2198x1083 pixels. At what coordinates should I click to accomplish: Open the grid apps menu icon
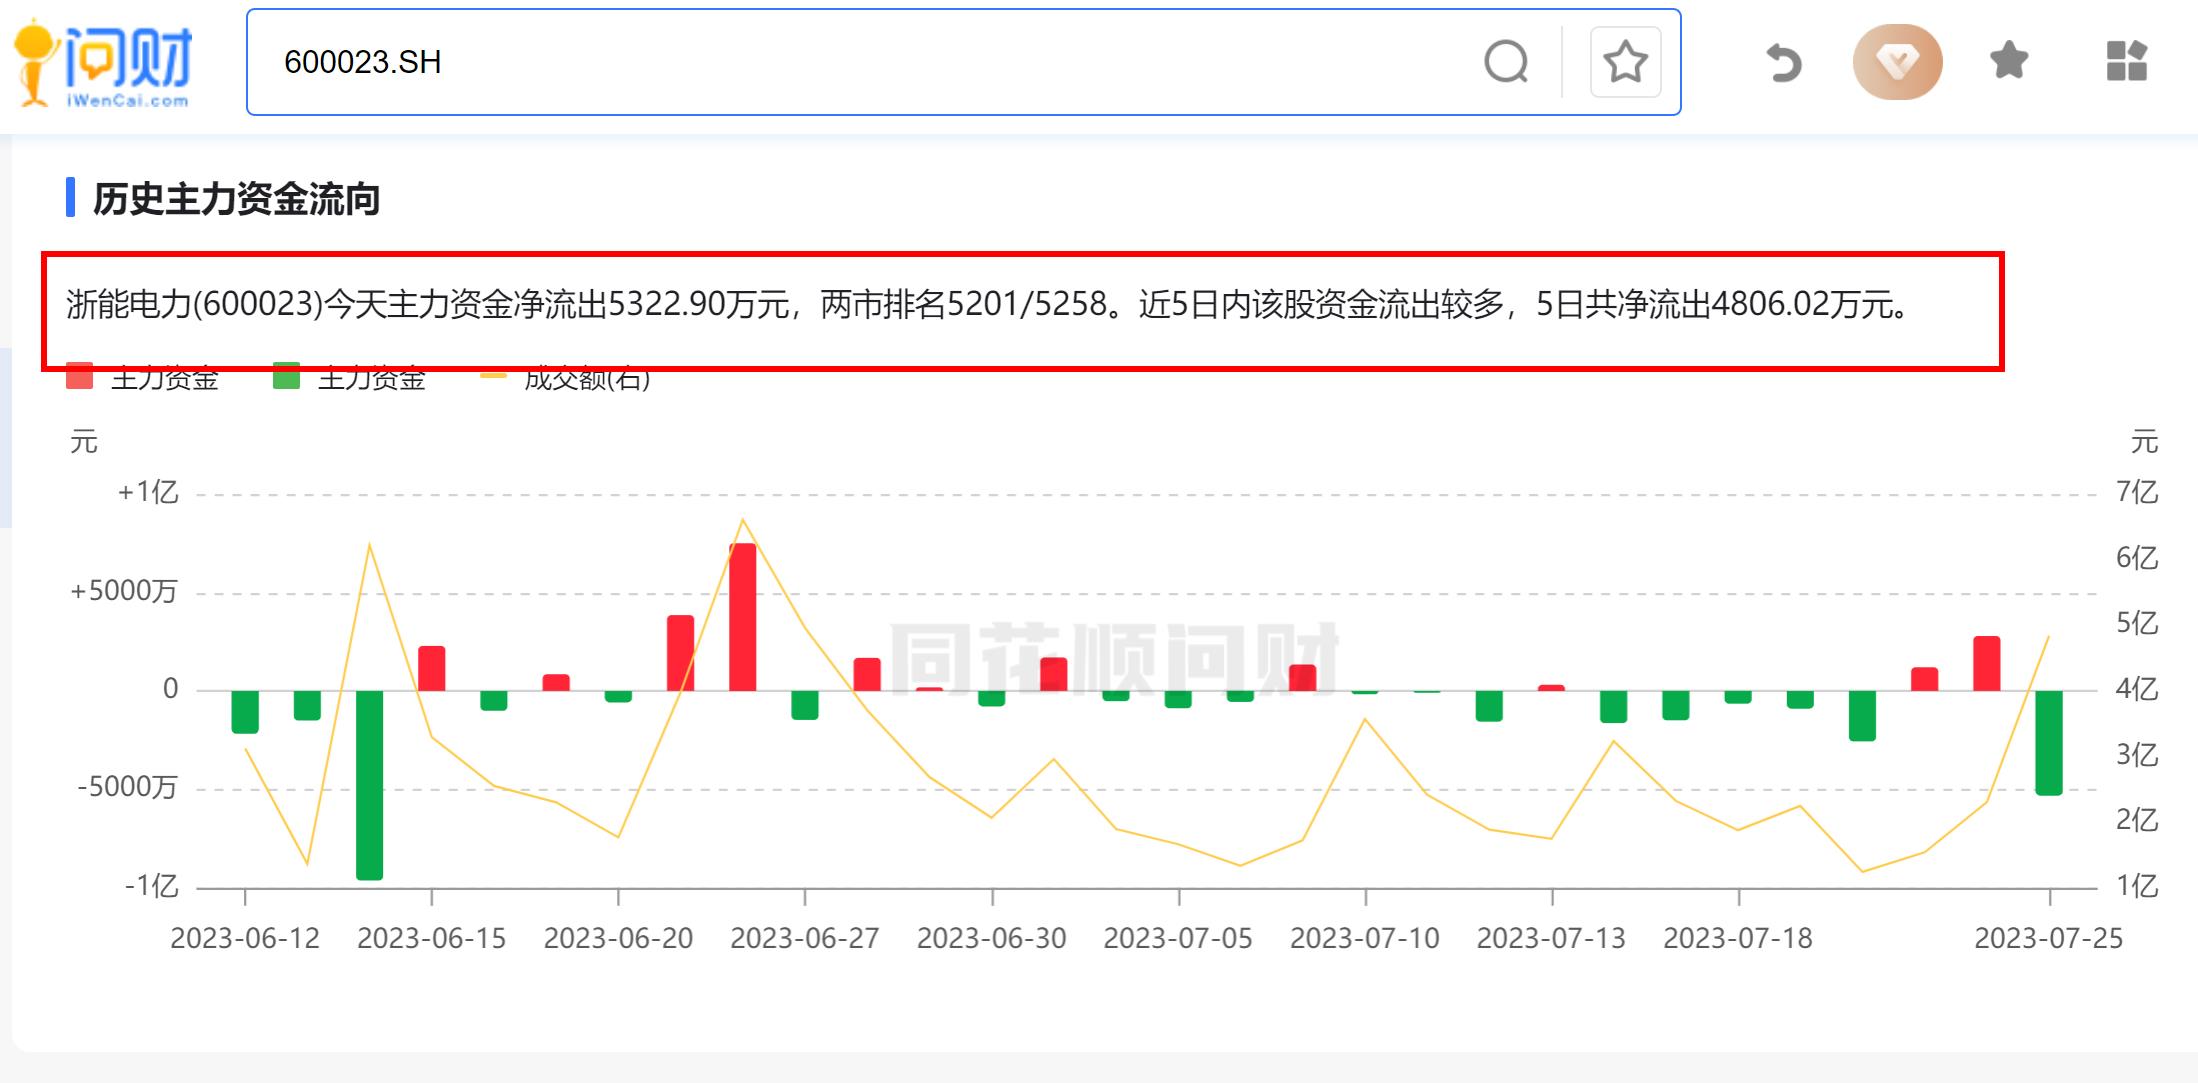[x=2126, y=61]
